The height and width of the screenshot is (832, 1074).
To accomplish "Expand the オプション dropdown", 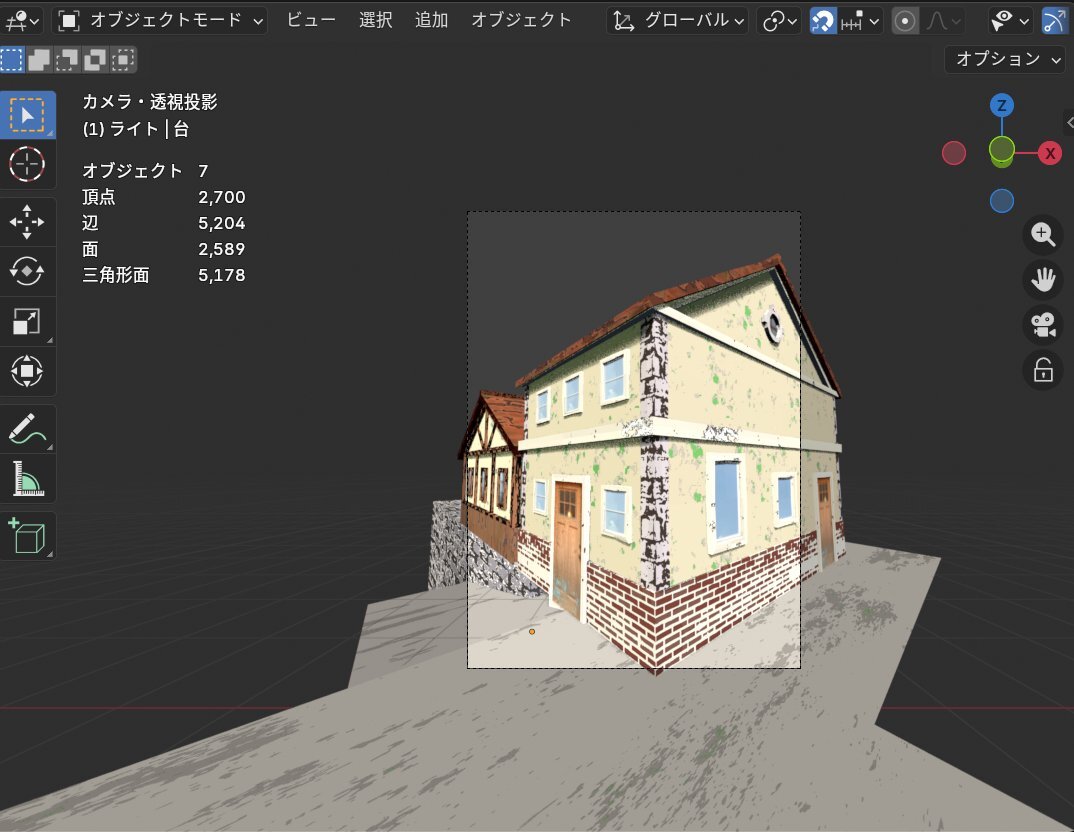I will pos(1007,59).
